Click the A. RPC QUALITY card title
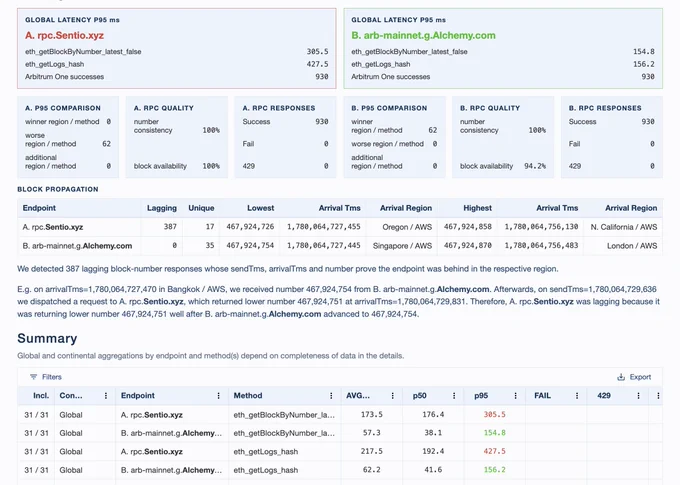 pos(163,108)
